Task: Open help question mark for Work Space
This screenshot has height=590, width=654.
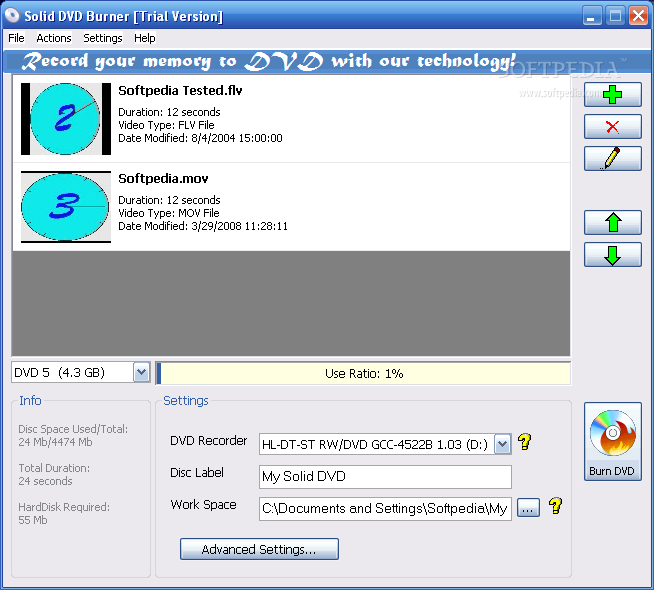Action: point(555,506)
